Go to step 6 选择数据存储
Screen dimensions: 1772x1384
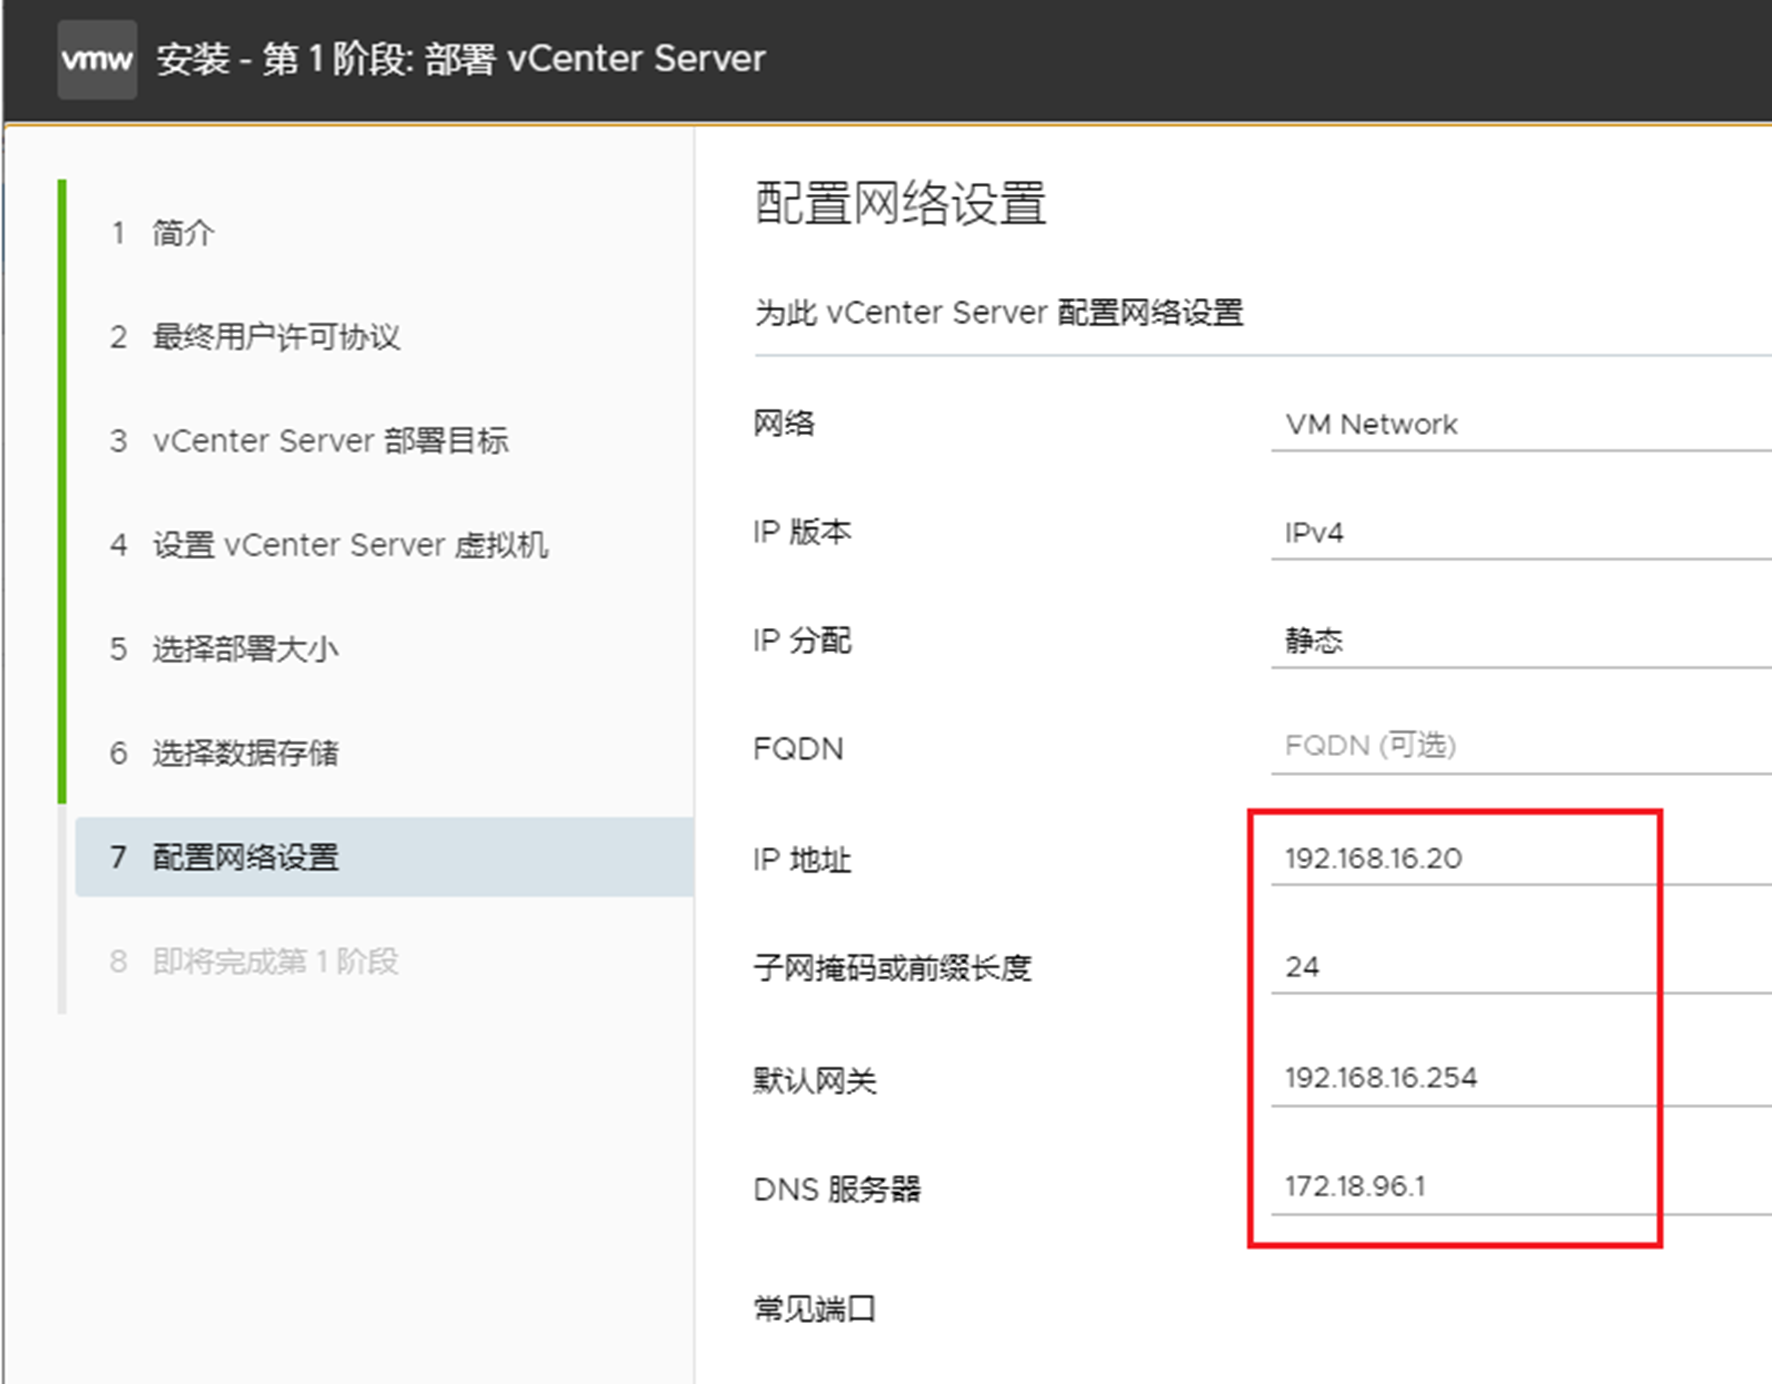pyautogui.click(x=224, y=753)
